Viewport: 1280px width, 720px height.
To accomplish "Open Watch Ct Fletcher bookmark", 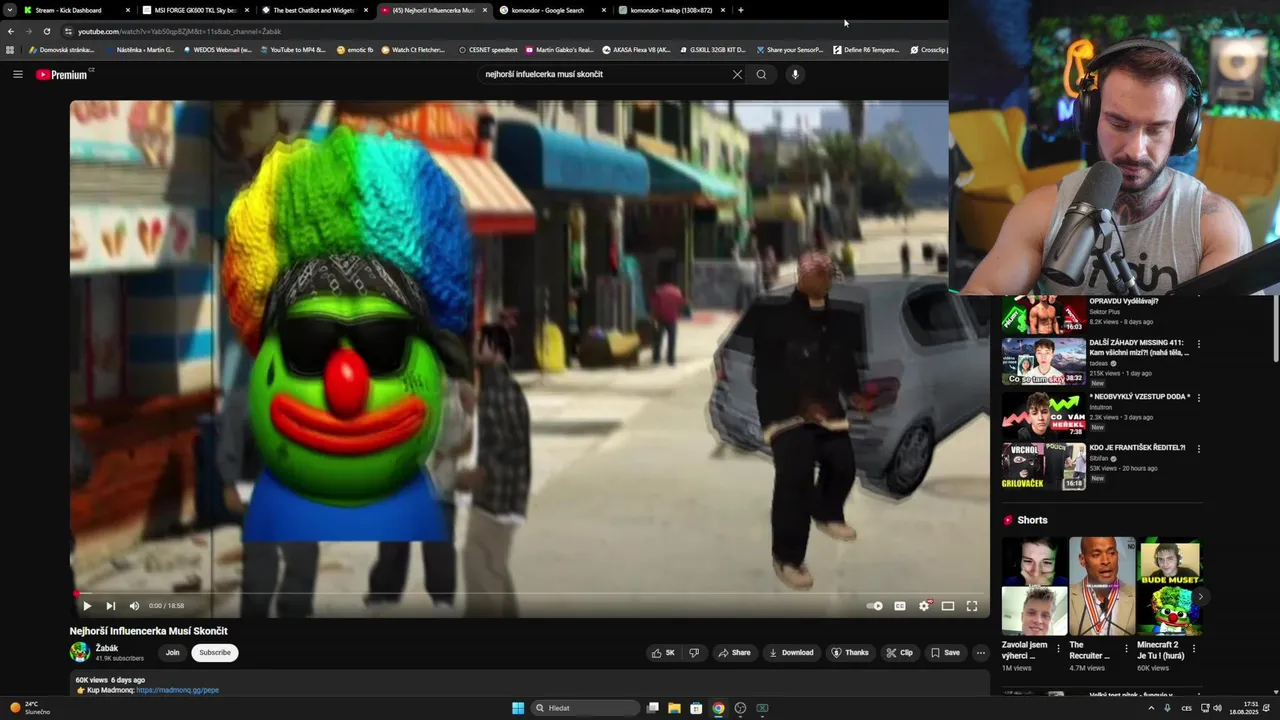I will click(x=413, y=49).
